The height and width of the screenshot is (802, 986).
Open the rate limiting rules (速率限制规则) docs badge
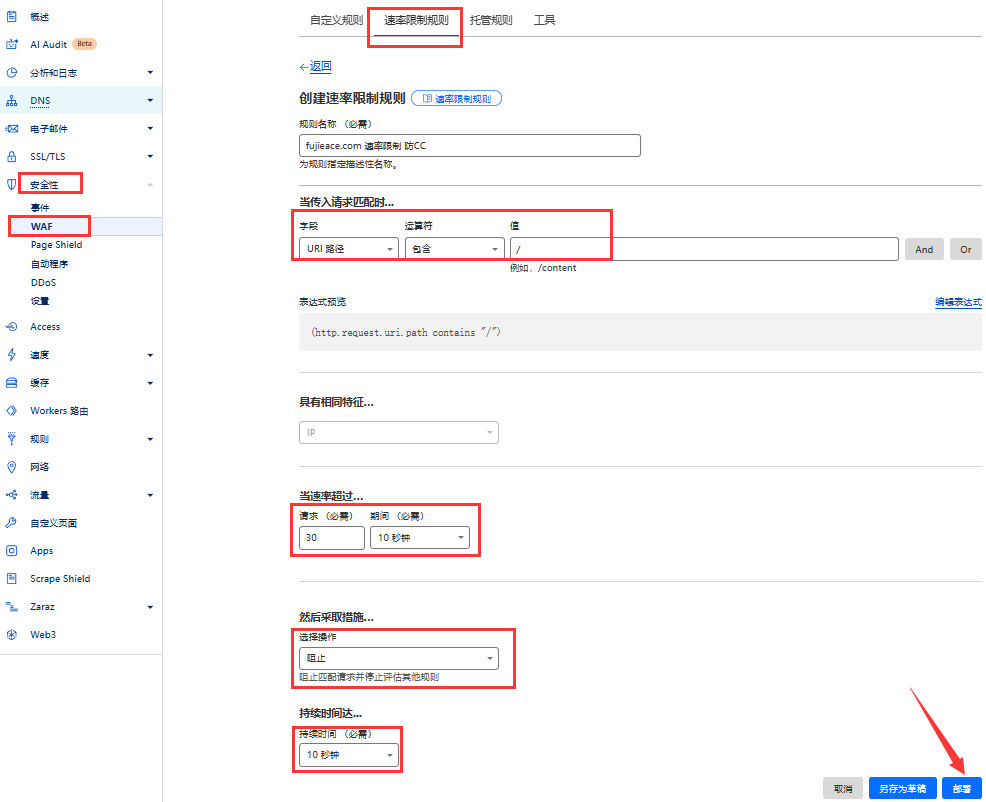[x=457, y=99]
